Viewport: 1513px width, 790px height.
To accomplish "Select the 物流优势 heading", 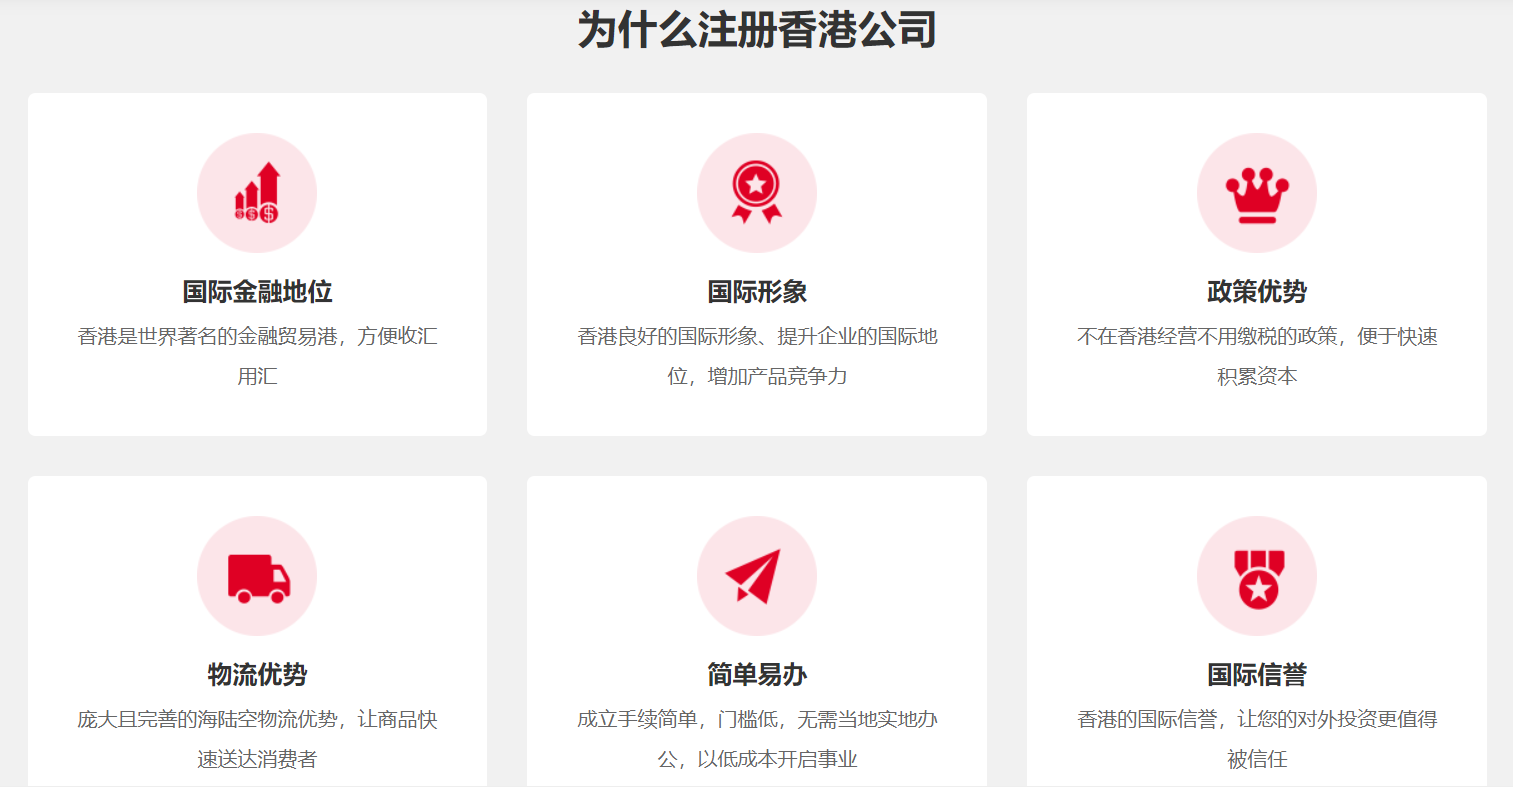I will pyautogui.click(x=257, y=675).
